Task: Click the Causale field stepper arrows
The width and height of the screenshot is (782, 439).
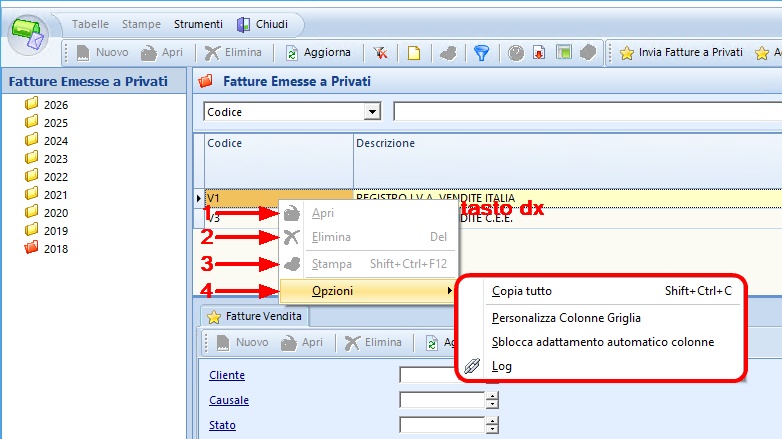Action: pos(491,400)
